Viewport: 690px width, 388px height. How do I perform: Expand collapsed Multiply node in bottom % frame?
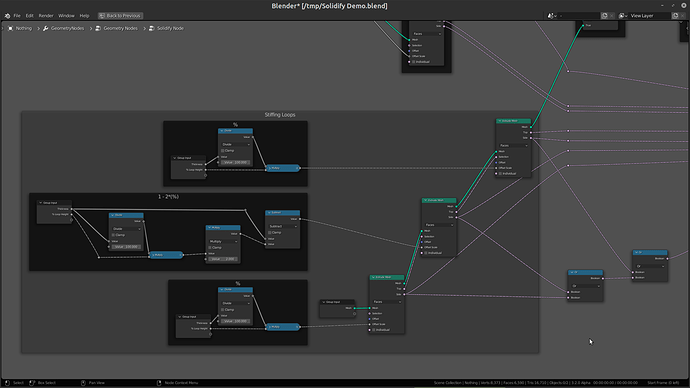click(270, 327)
